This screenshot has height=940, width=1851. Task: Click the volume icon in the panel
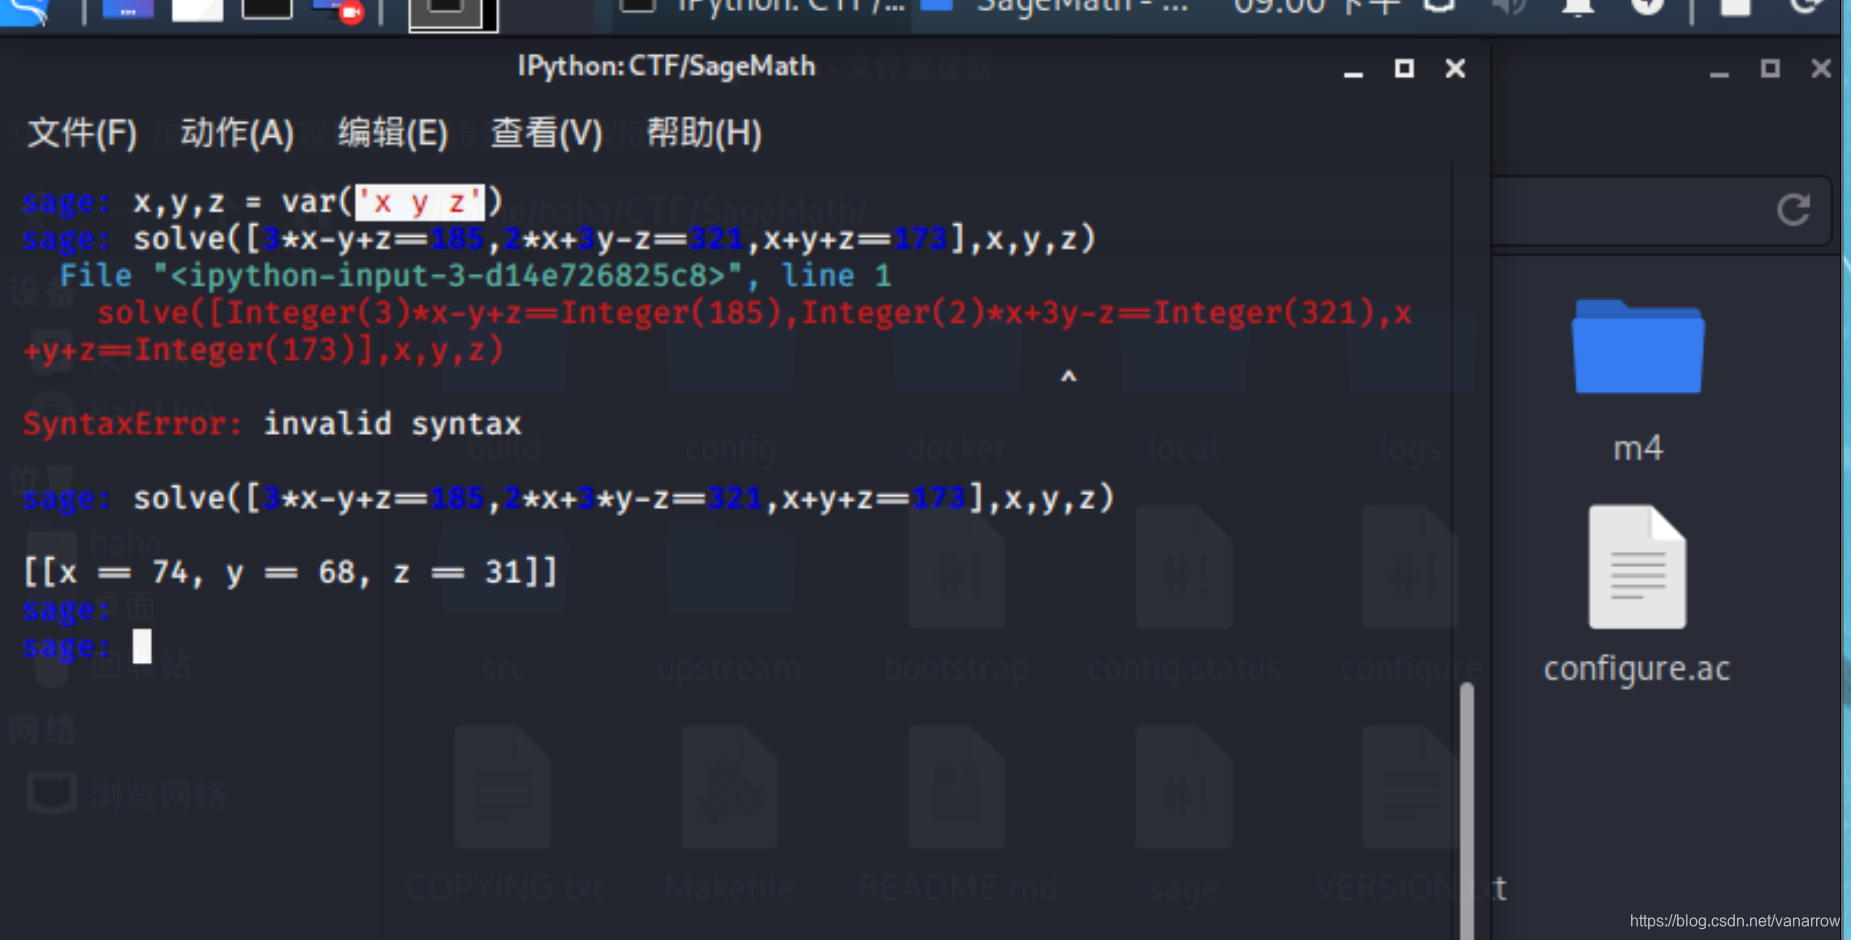tap(1508, 8)
